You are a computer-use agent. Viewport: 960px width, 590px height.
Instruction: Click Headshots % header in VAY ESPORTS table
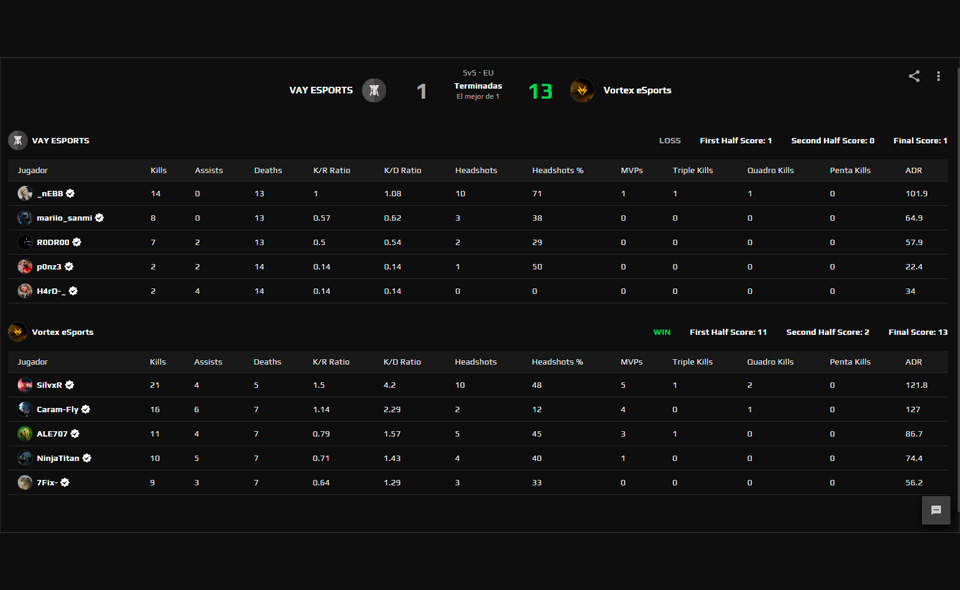click(558, 171)
